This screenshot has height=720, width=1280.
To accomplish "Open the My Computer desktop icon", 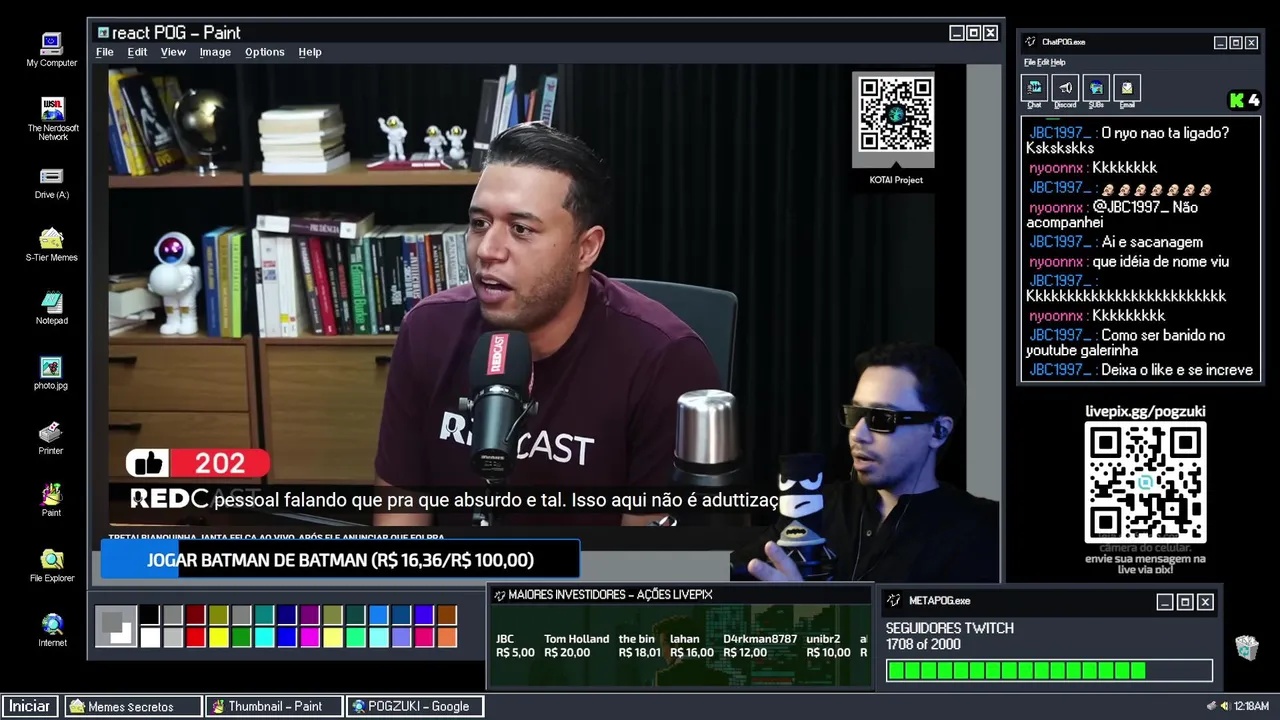I will click(x=51, y=50).
